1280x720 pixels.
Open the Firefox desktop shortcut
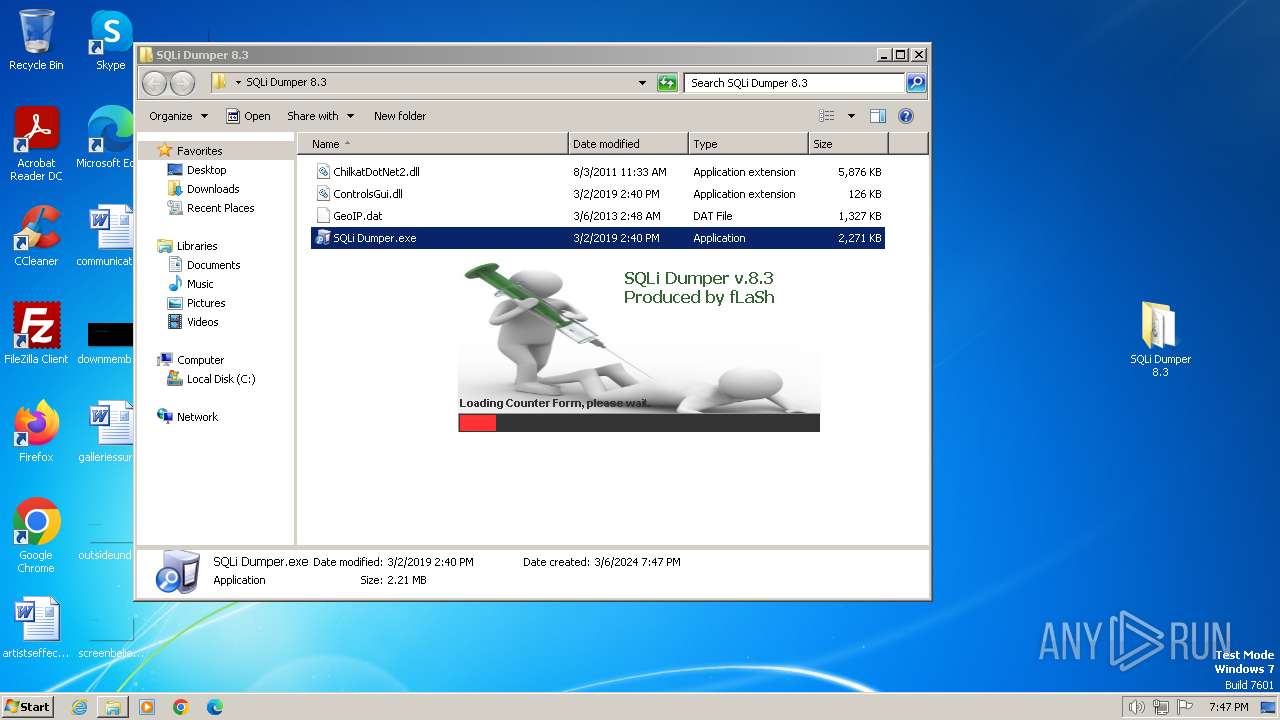point(36,431)
